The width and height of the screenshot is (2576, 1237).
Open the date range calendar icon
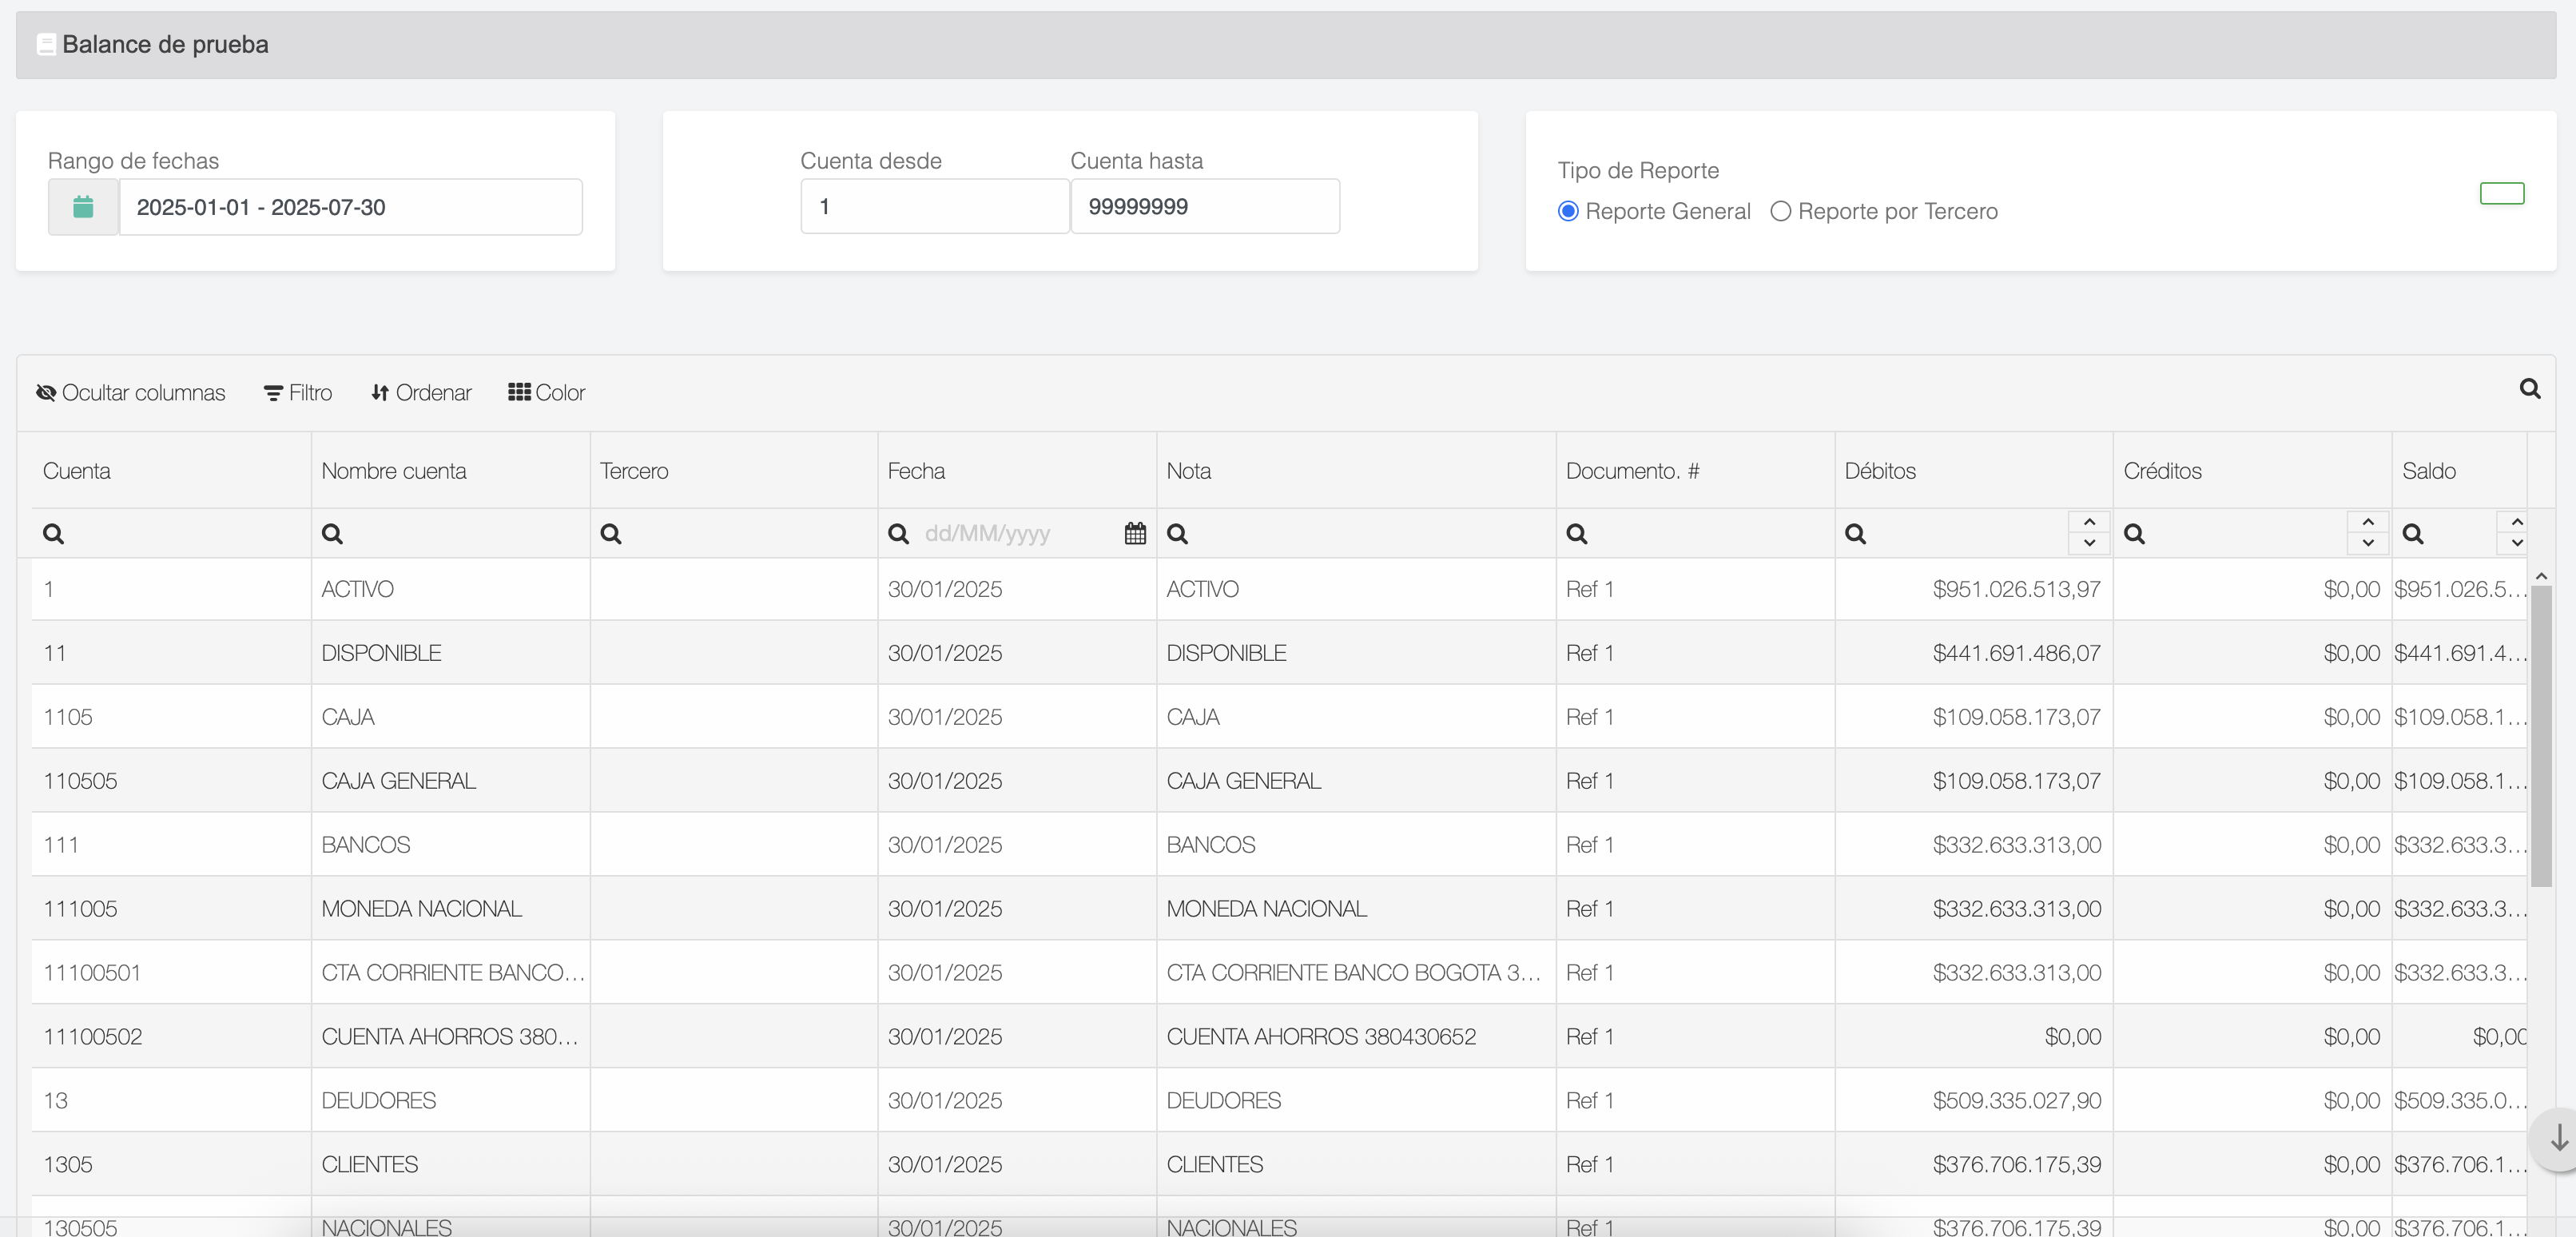click(x=83, y=207)
